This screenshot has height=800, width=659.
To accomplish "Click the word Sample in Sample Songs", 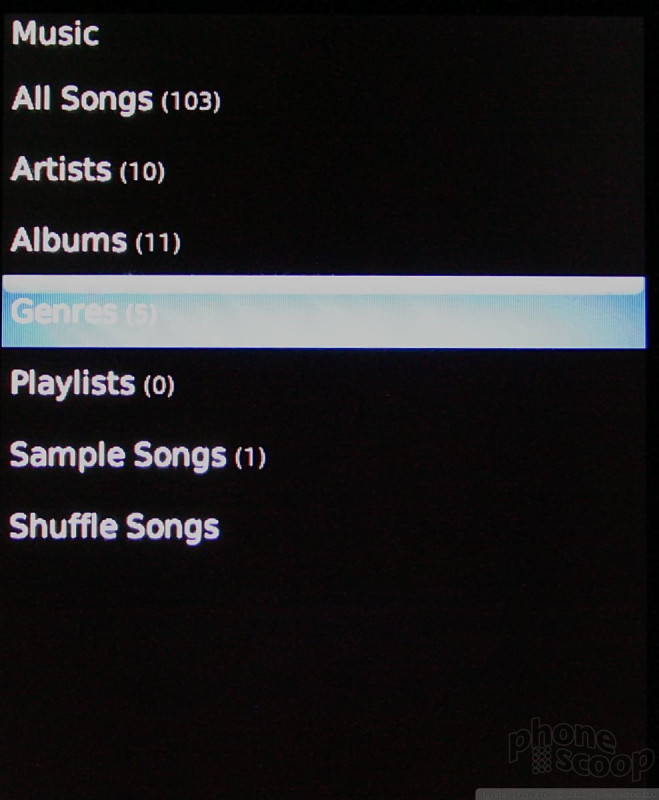I will click(67, 456).
